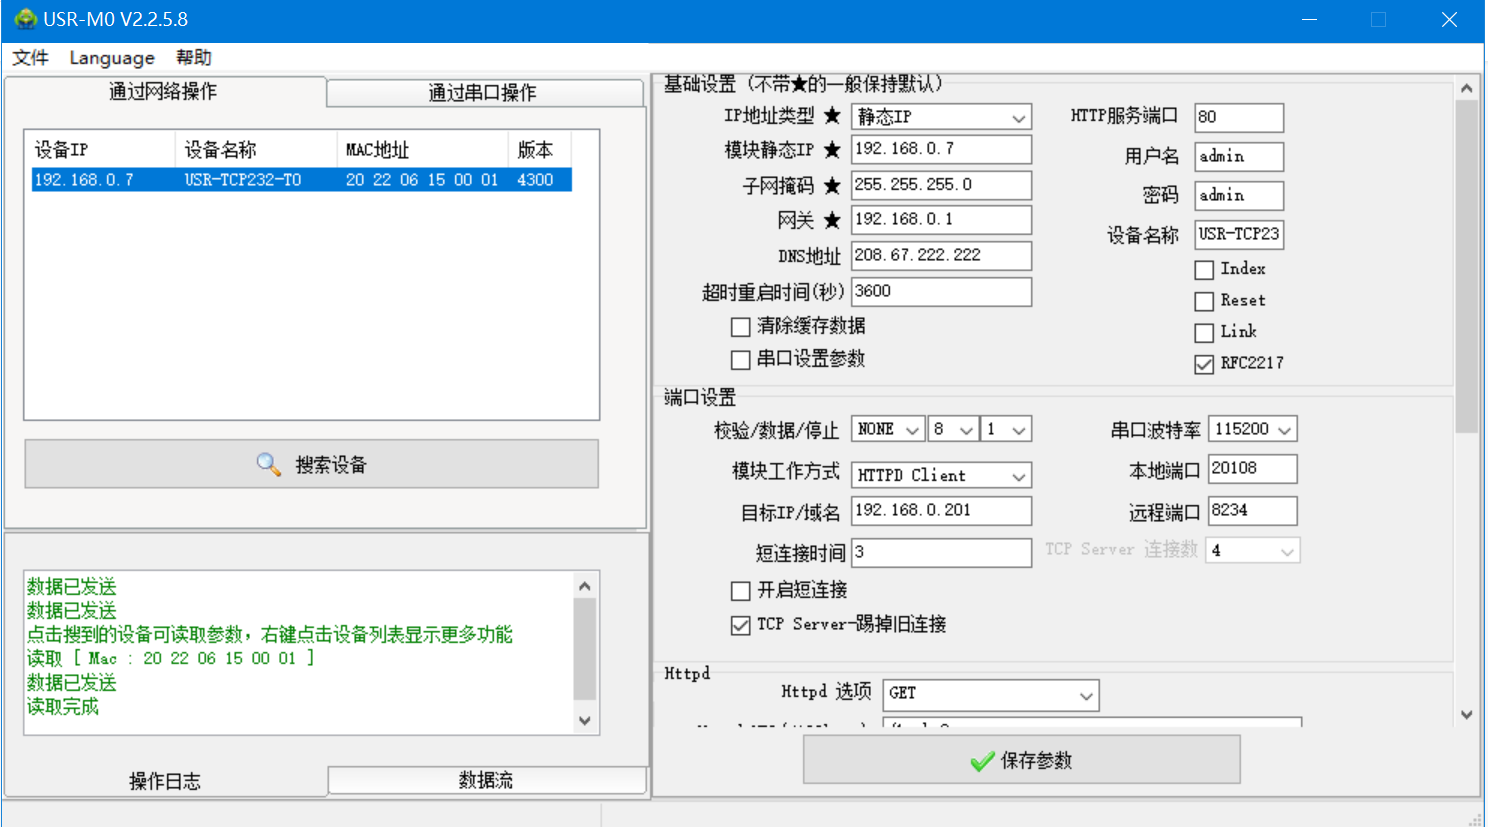
Task: Click the magnifier icon on search device button
Action: point(268,464)
